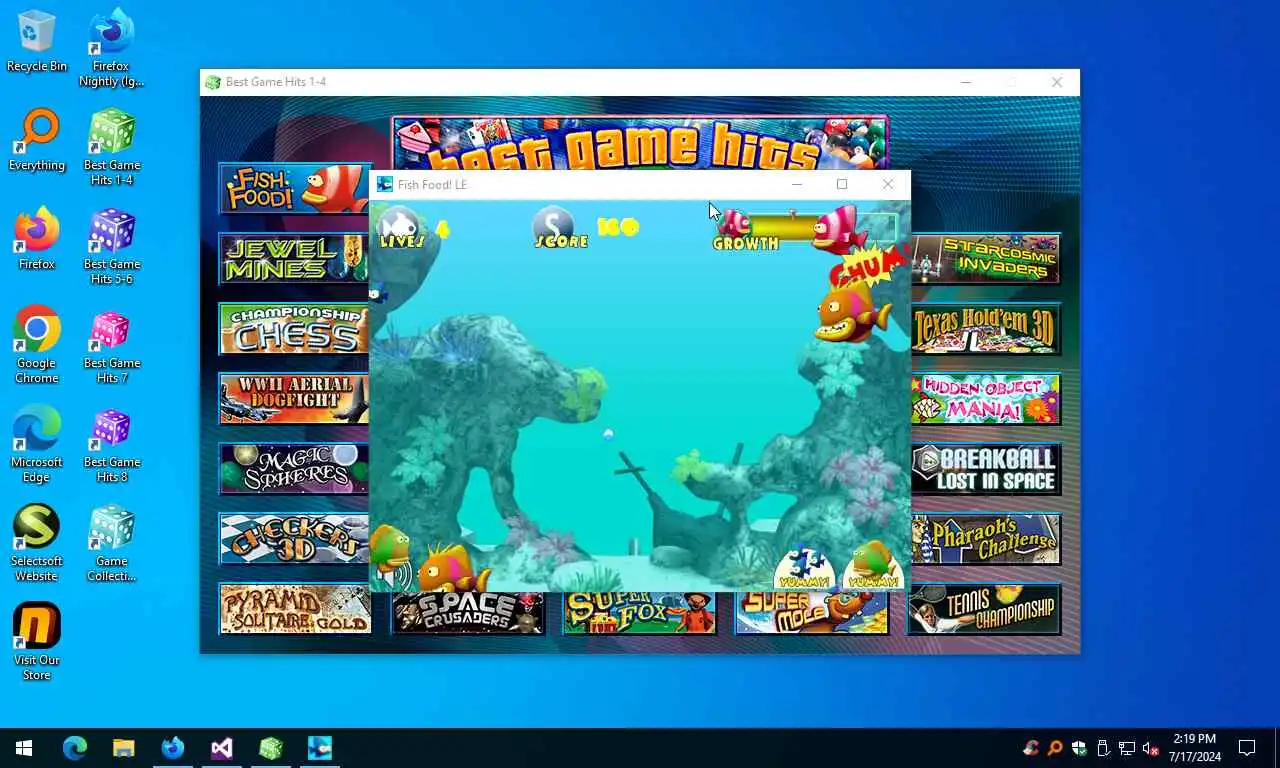Open the Windows Start menu

point(24,748)
